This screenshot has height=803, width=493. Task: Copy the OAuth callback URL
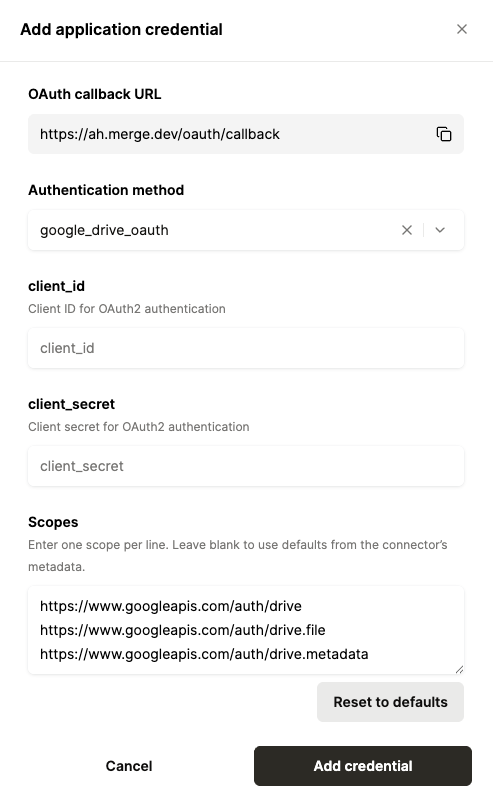pyautogui.click(x=444, y=134)
